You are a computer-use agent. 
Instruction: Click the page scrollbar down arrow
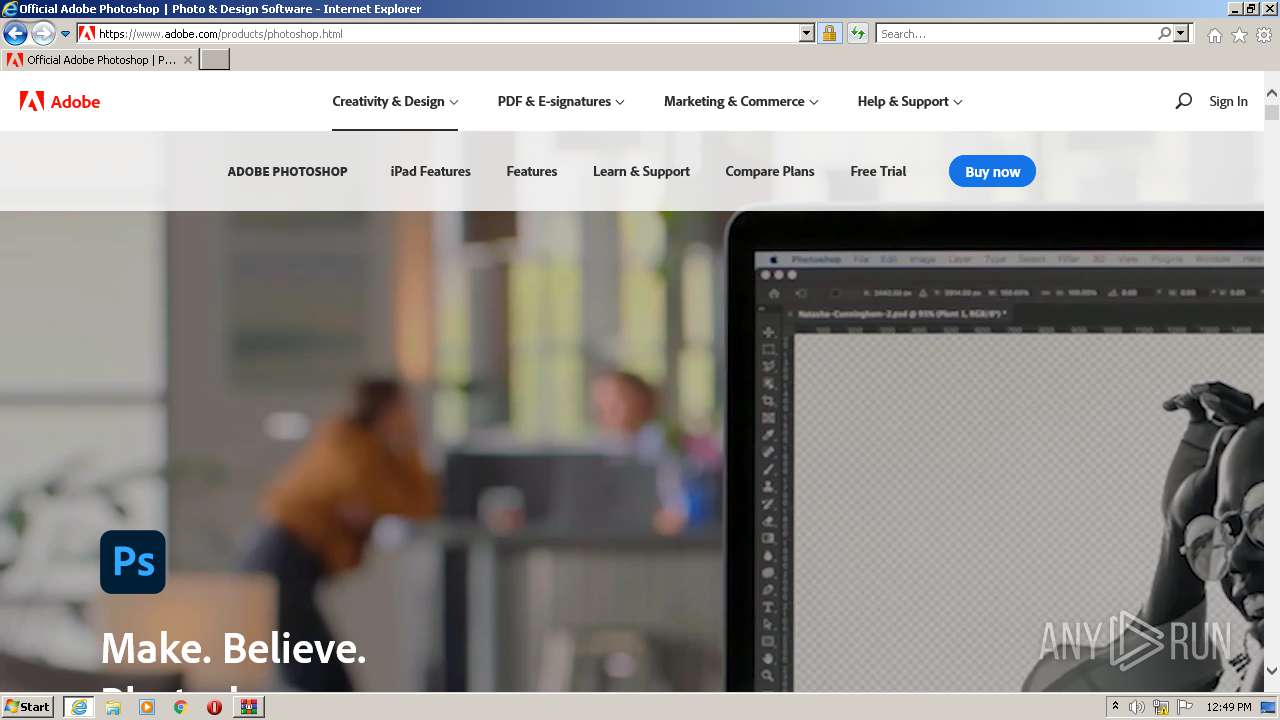pyautogui.click(x=1272, y=671)
